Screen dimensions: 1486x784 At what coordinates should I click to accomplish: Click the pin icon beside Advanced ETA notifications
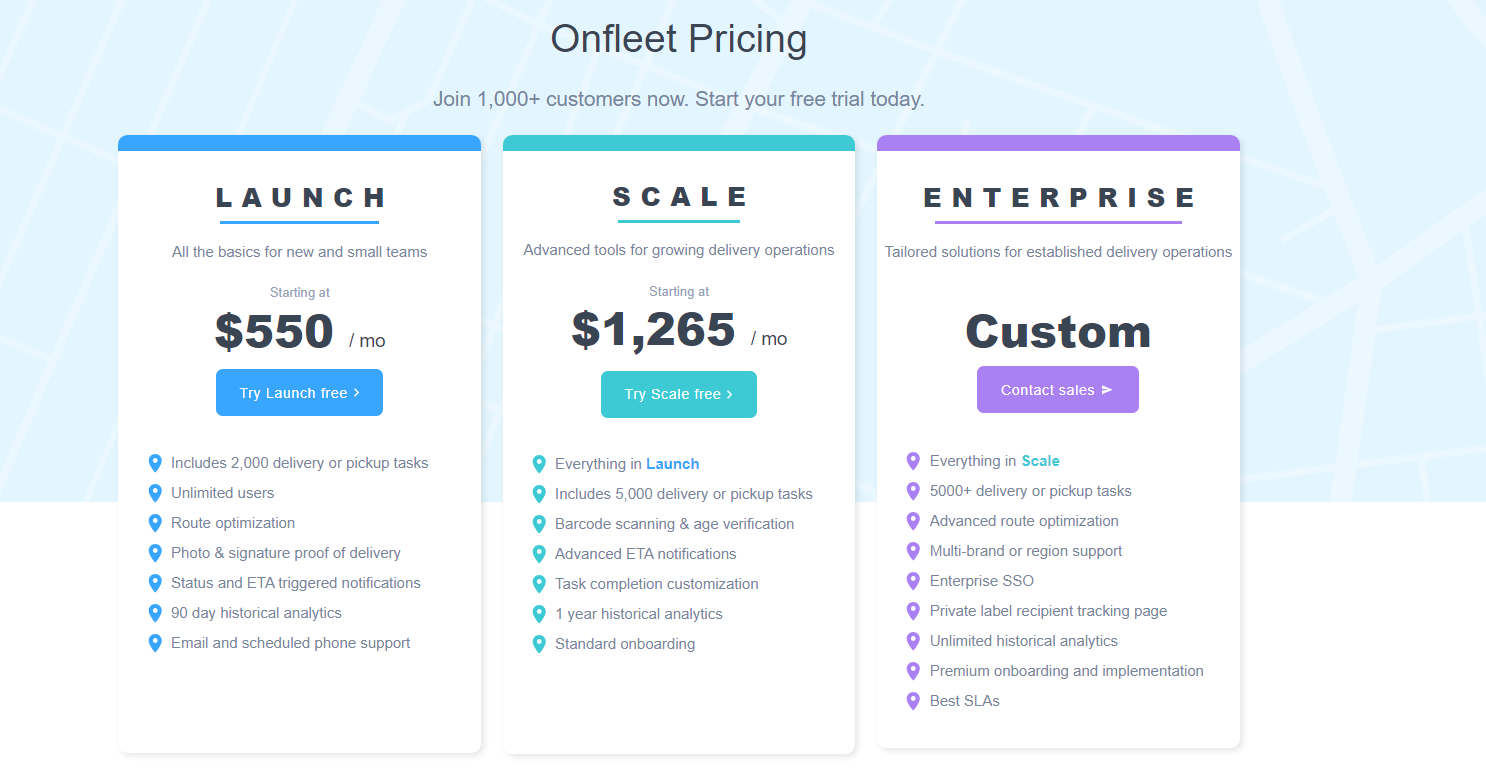click(540, 553)
